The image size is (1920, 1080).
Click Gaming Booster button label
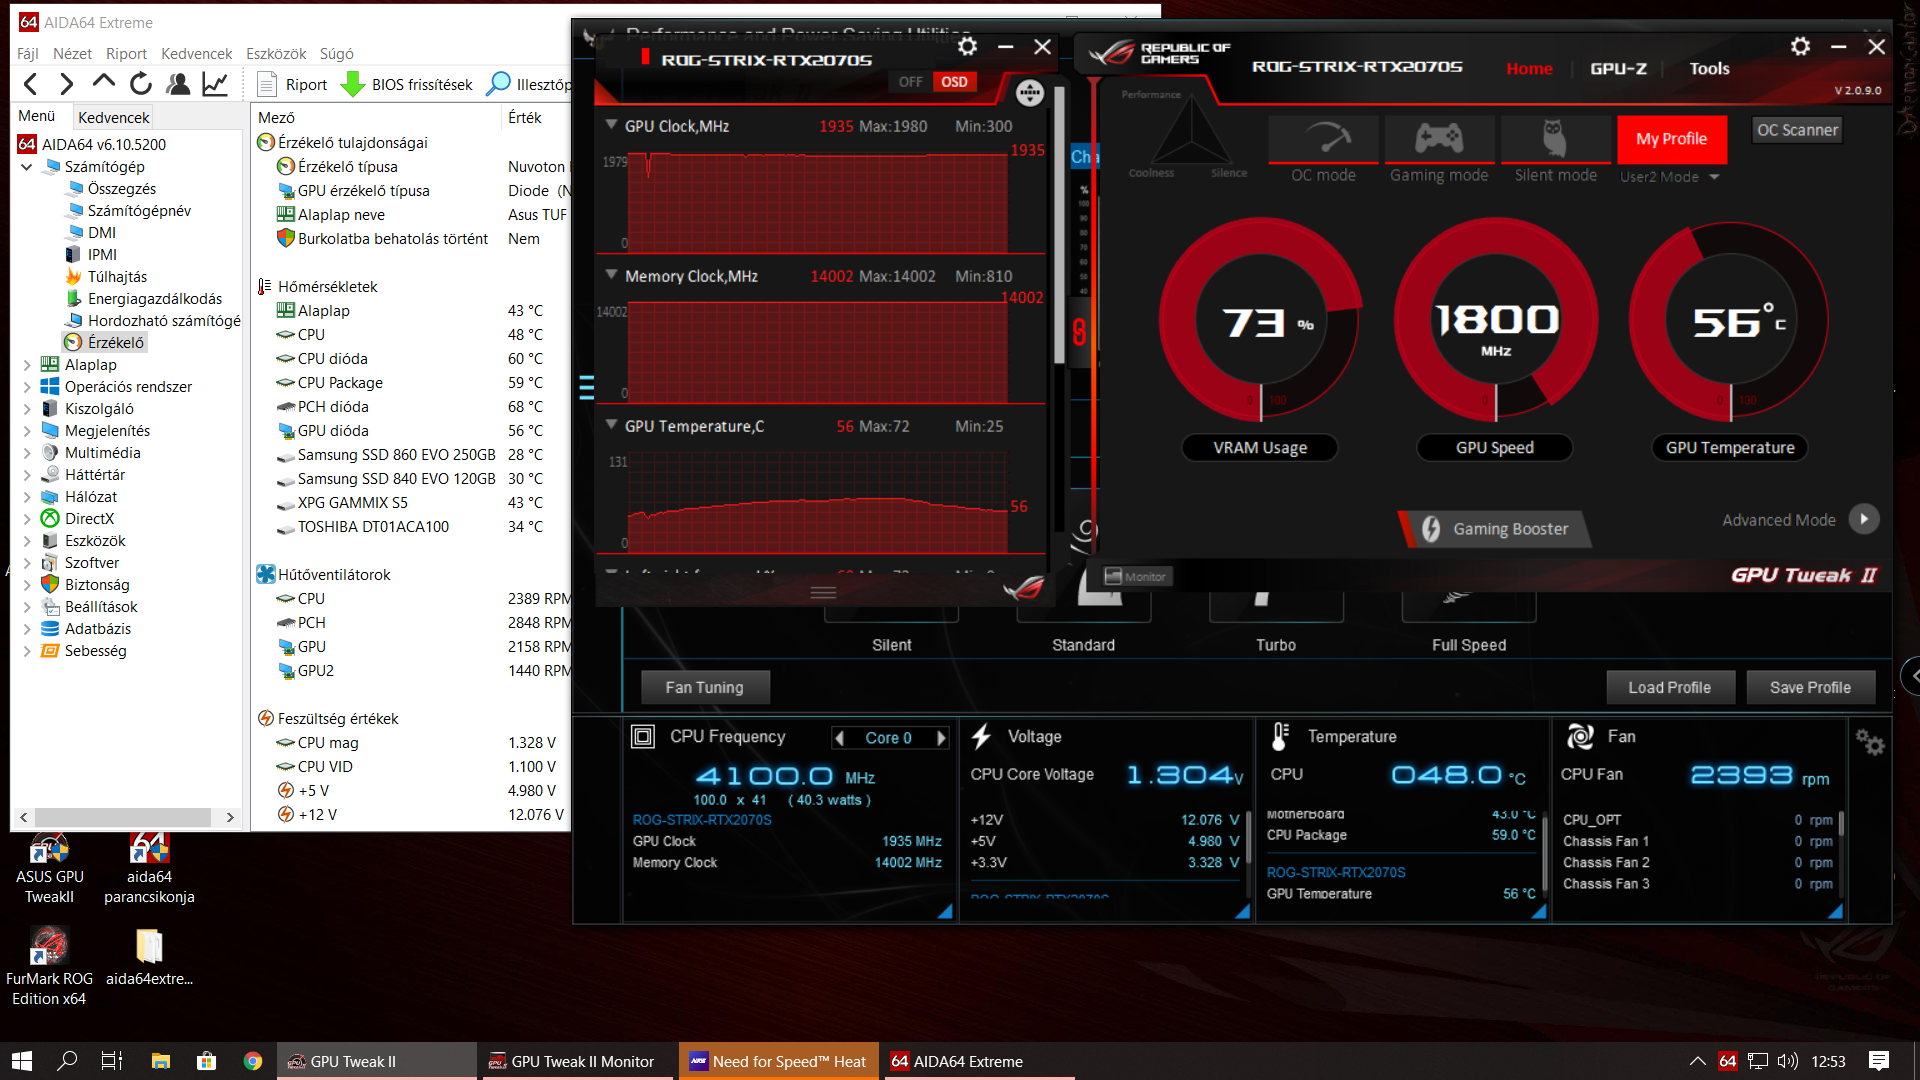pyautogui.click(x=1510, y=529)
